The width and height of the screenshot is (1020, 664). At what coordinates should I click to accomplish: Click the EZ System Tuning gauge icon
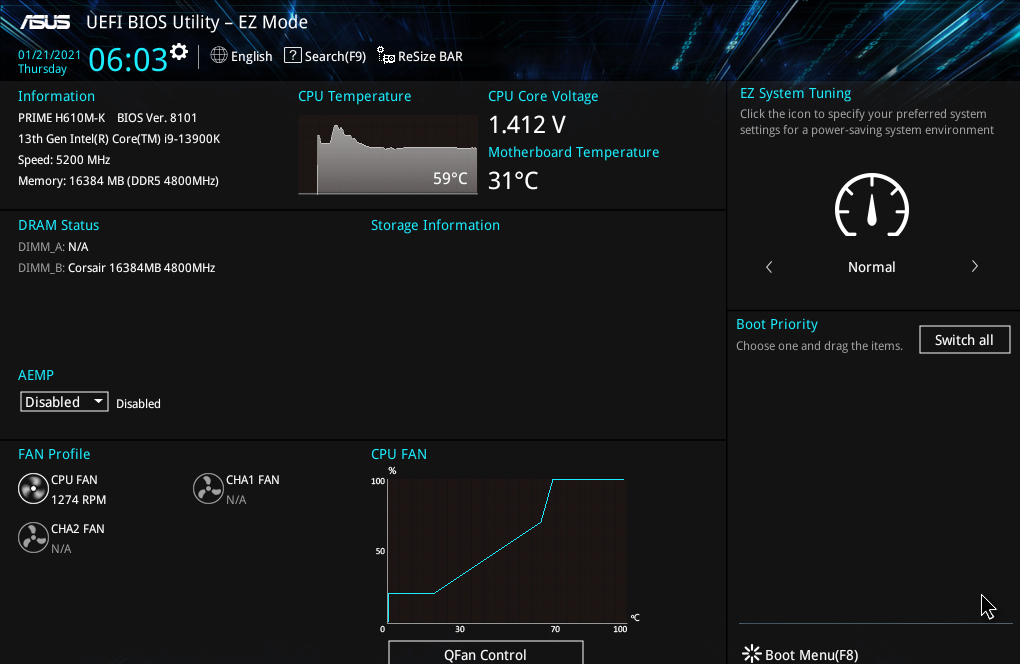click(x=872, y=205)
